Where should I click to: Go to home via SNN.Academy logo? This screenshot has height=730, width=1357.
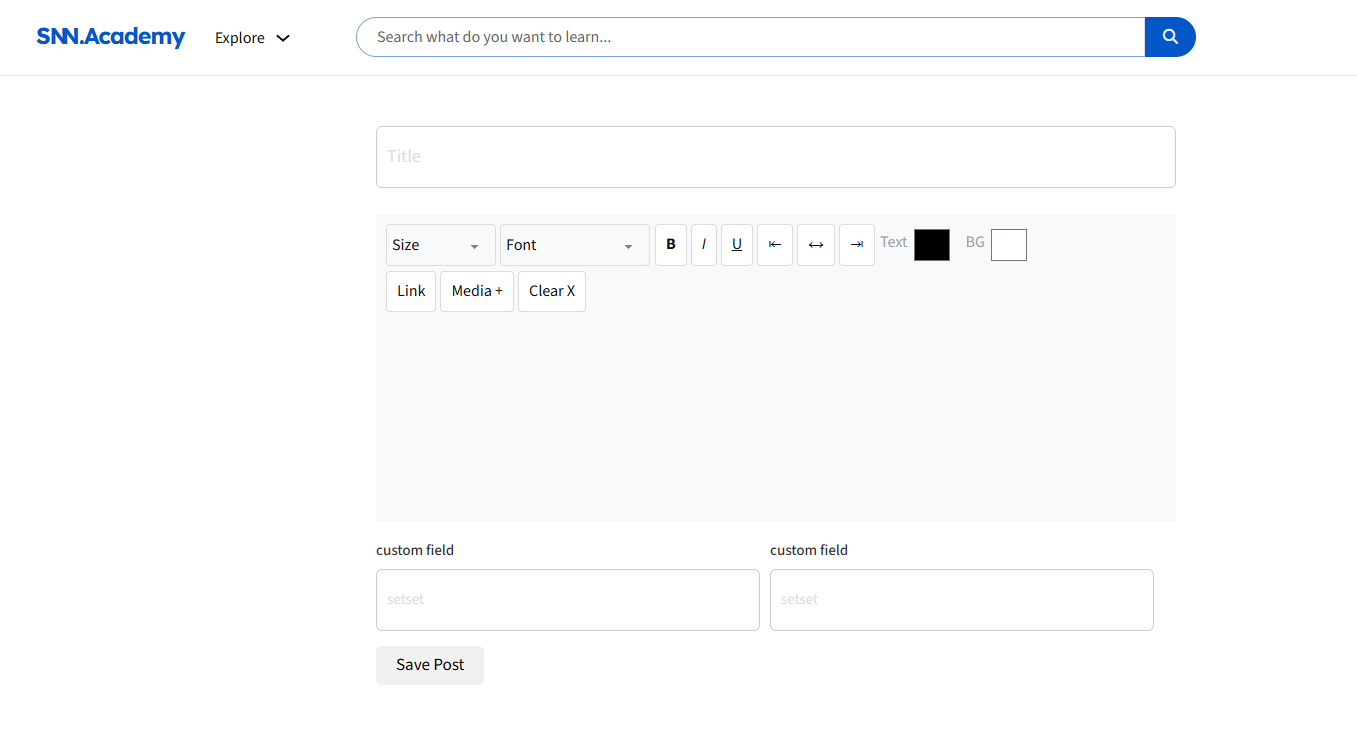pyautogui.click(x=111, y=37)
